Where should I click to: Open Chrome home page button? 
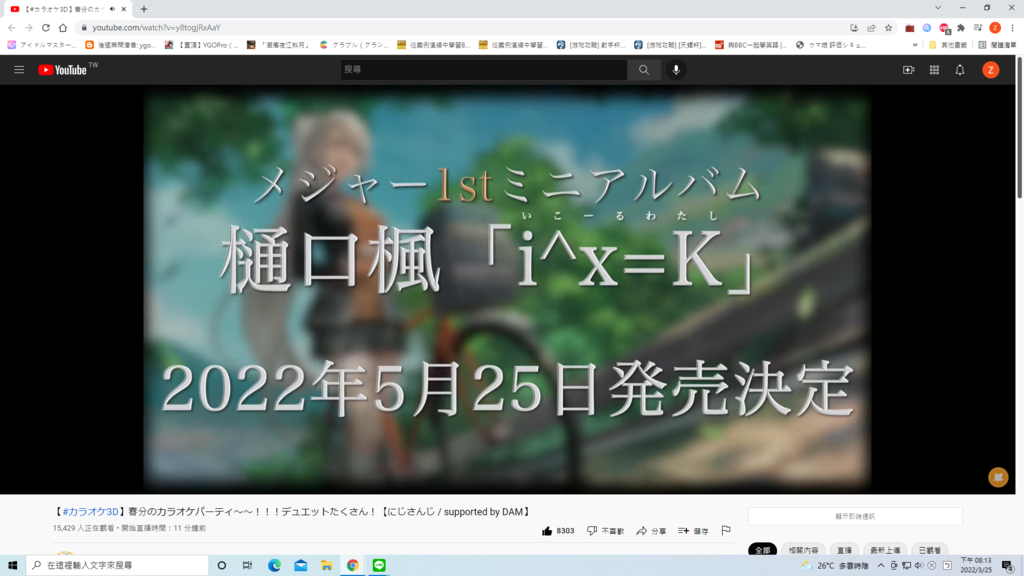[63, 27]
